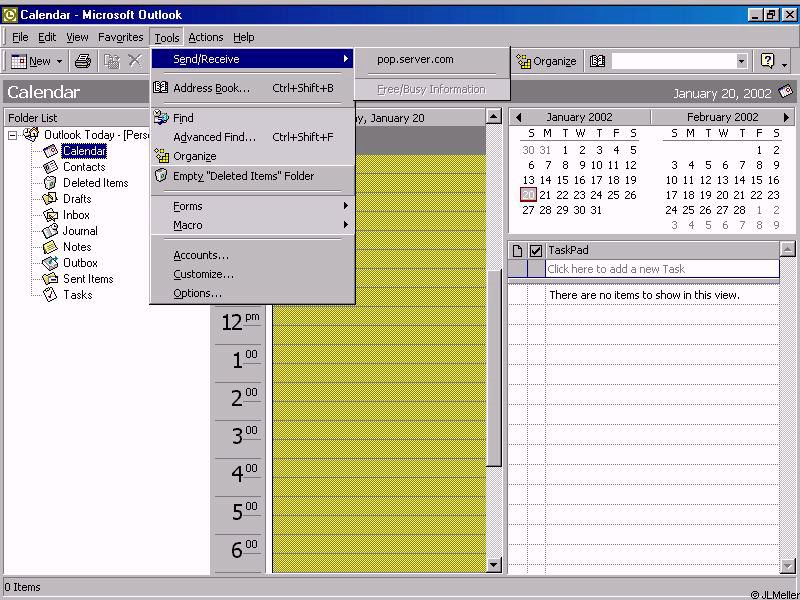Open the Address Book from Tools menu

coord(211,88)
